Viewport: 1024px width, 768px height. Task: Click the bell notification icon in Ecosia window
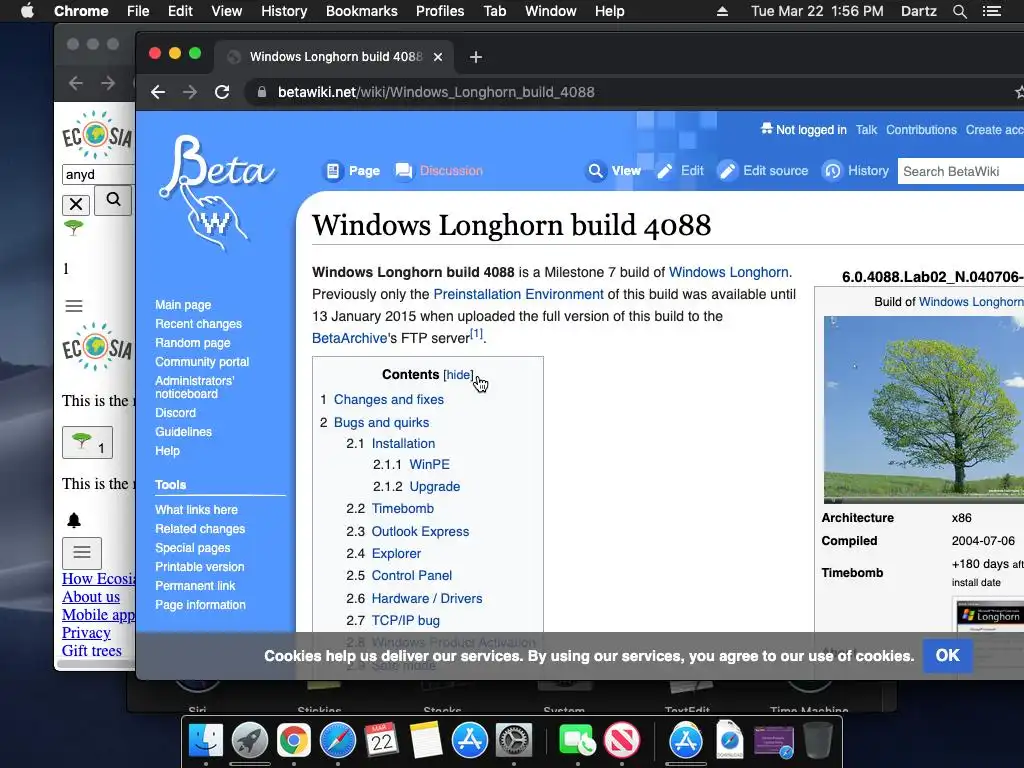tap(74, 520)
